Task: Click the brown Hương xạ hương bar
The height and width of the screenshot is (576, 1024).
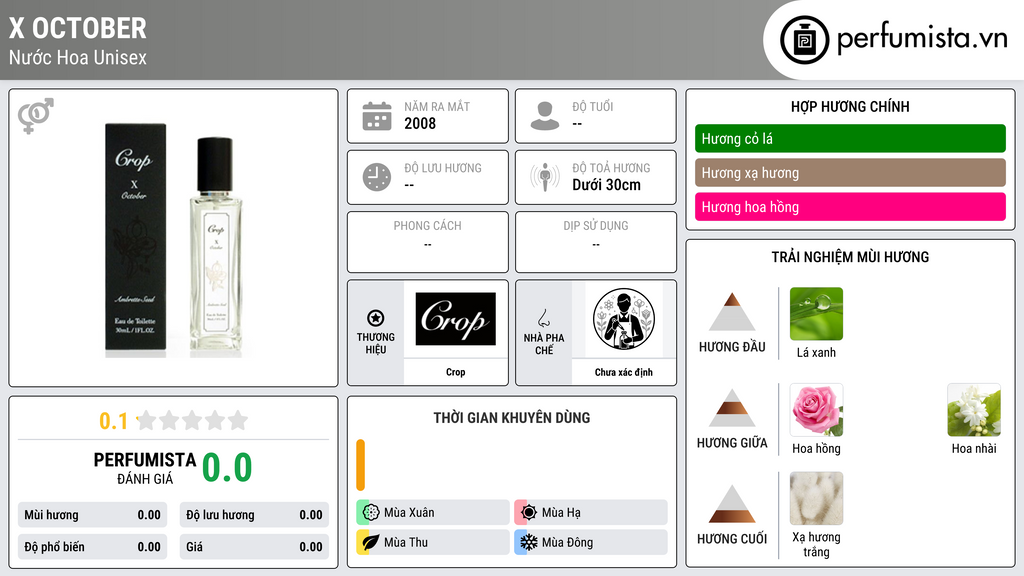Action: click(850, 172)
